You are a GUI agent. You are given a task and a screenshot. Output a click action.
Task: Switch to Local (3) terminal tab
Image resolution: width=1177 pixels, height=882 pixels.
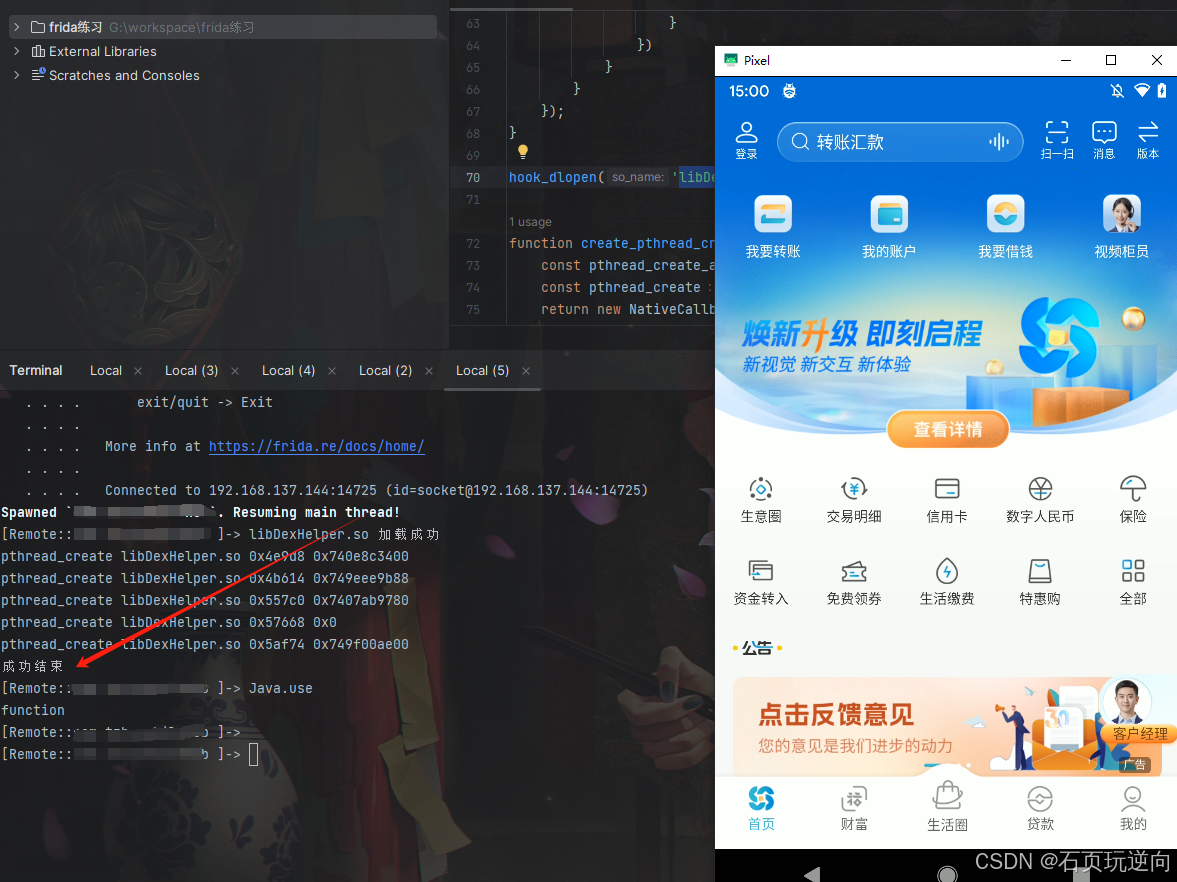click(191, 370)
